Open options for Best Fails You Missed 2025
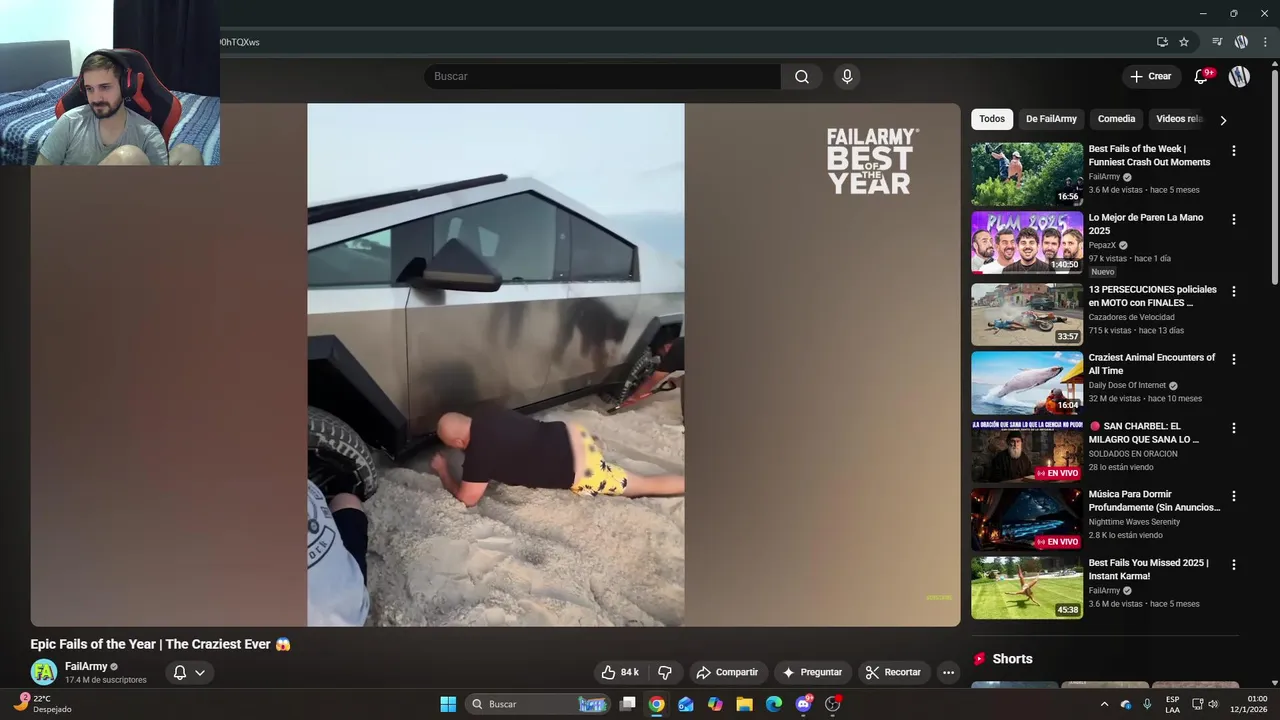Image resolution: width=1280 pixels, height=720 pixels. 1233,564
